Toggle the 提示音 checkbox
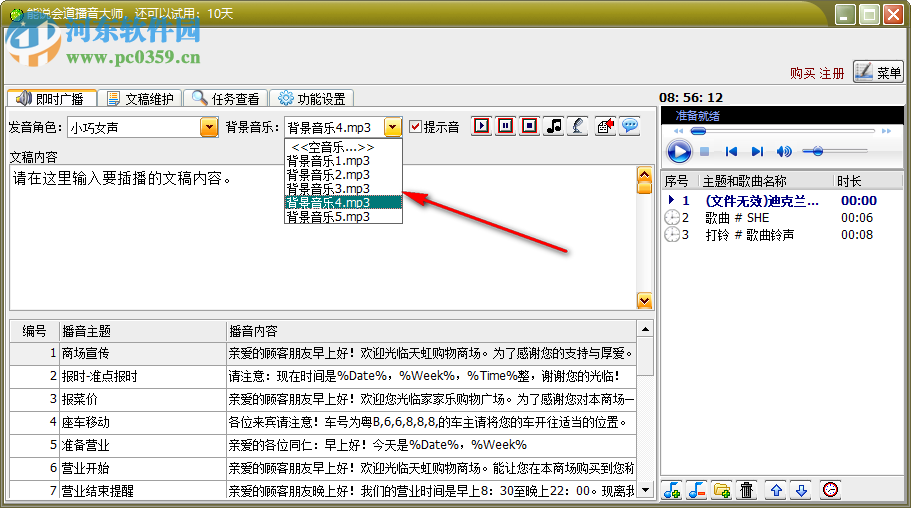The height and width of the screenshot is (508, 911). pos(415,127)
